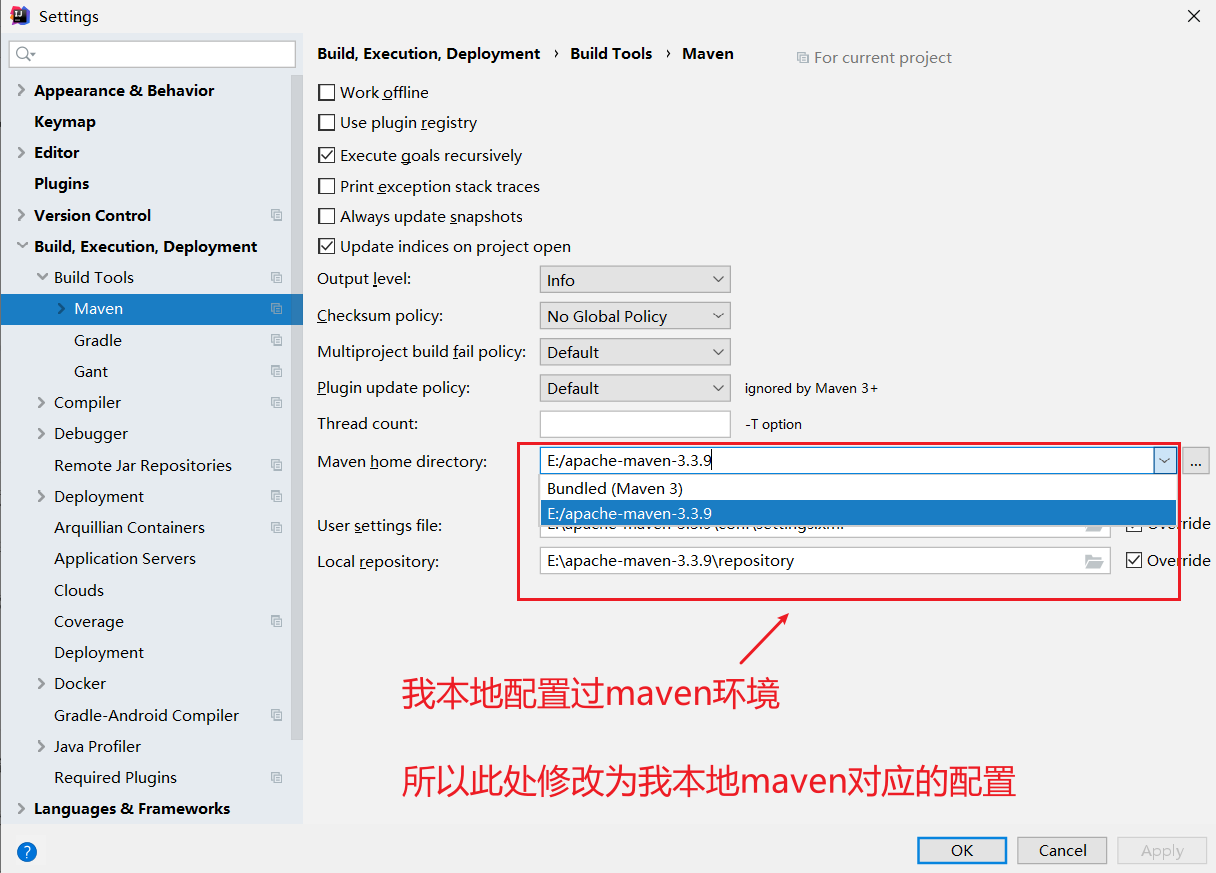This screenshot has width=1216, height=873.
Task: Select E:/apache-maven-3.3.9 in the dropdown list
Action: 858,513
